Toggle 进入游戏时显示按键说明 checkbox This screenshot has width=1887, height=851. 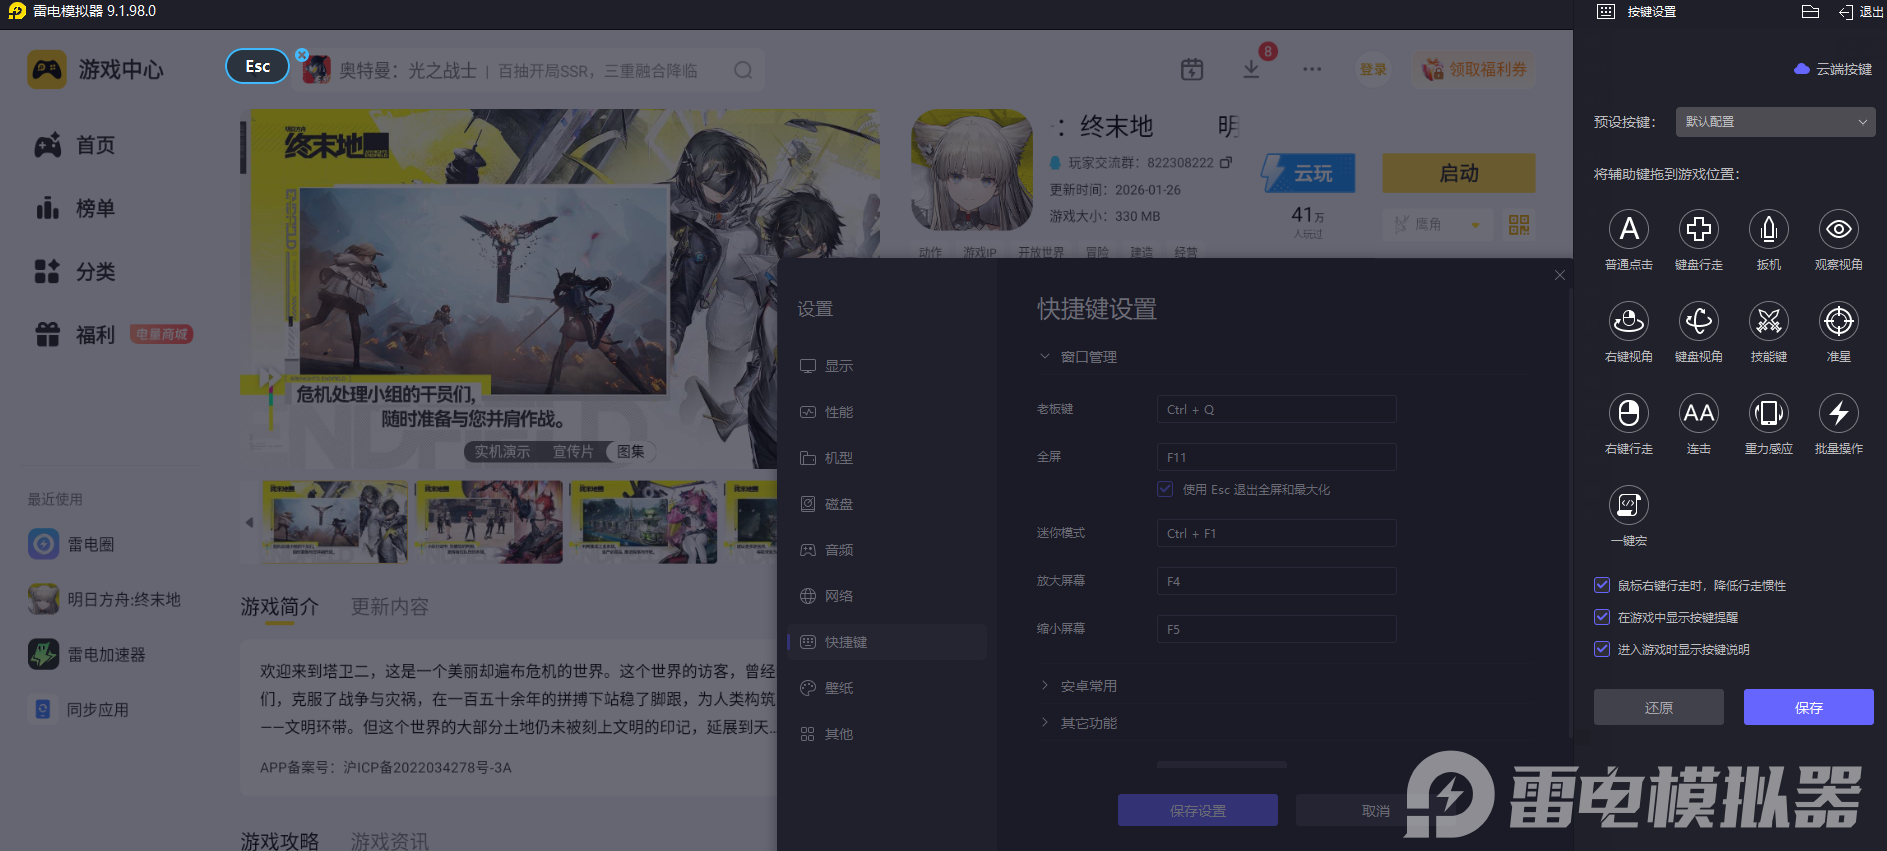(1602, 649)
